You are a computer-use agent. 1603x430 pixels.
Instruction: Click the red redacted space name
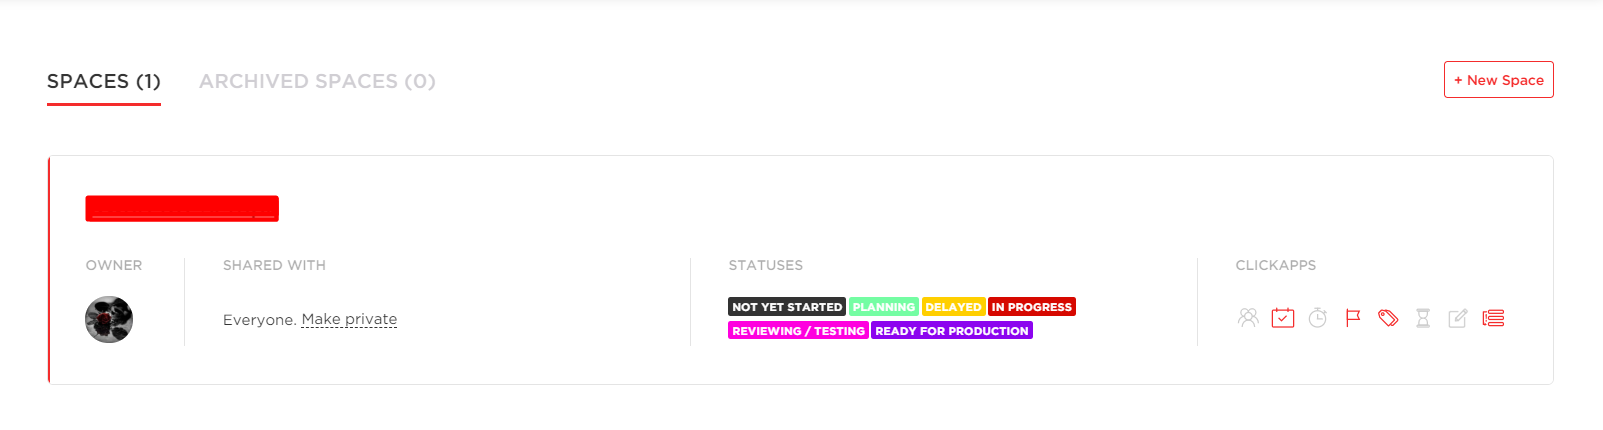(182, 208)
